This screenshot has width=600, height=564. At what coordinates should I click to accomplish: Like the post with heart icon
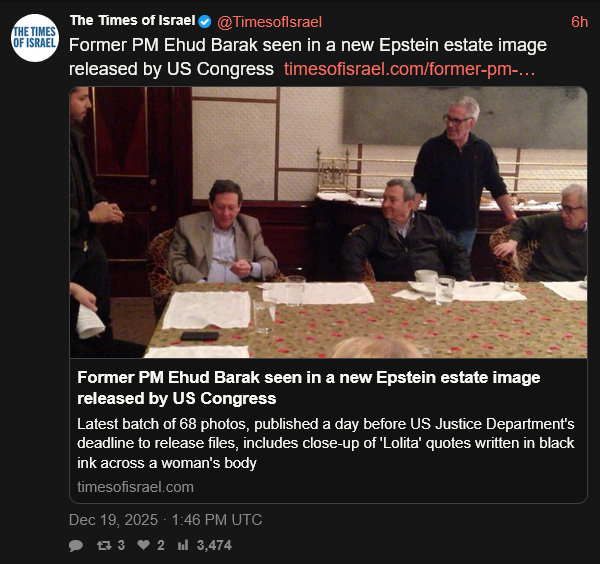coord(143,544)
